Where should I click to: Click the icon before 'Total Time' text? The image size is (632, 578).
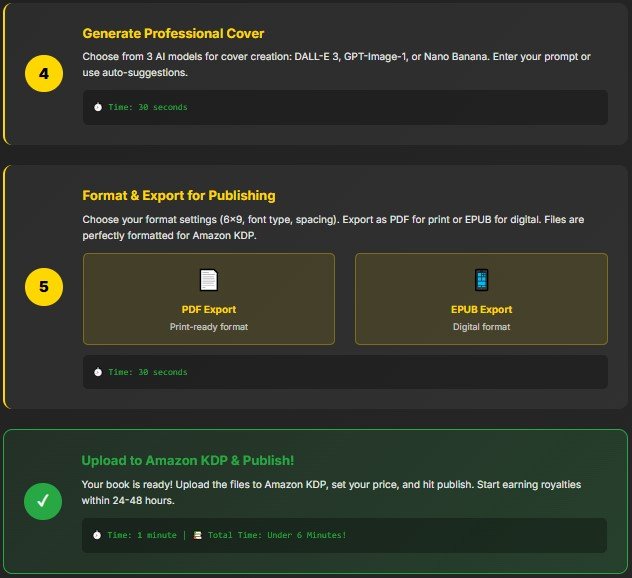point(198,535)
